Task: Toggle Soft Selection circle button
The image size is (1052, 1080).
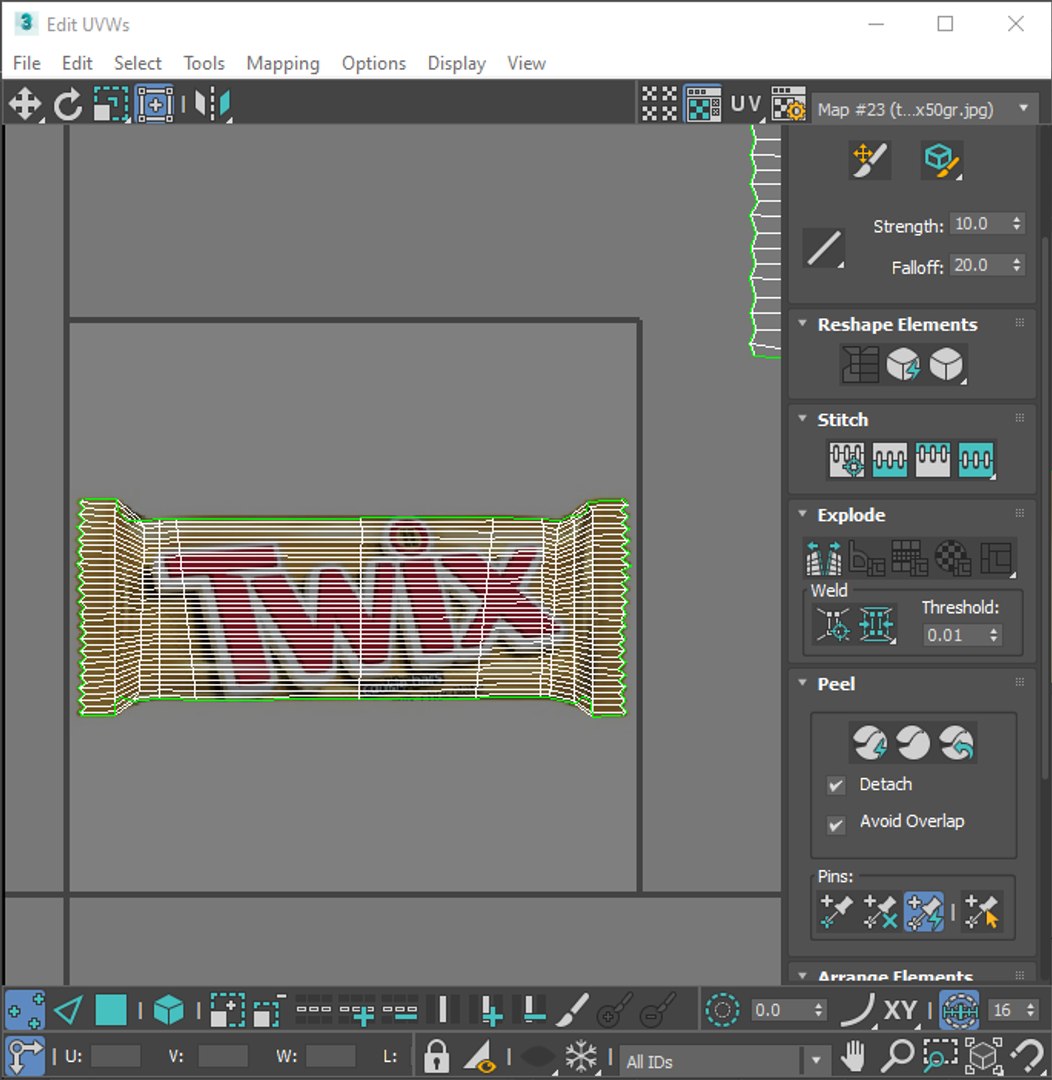Action: pos(722,1010)
